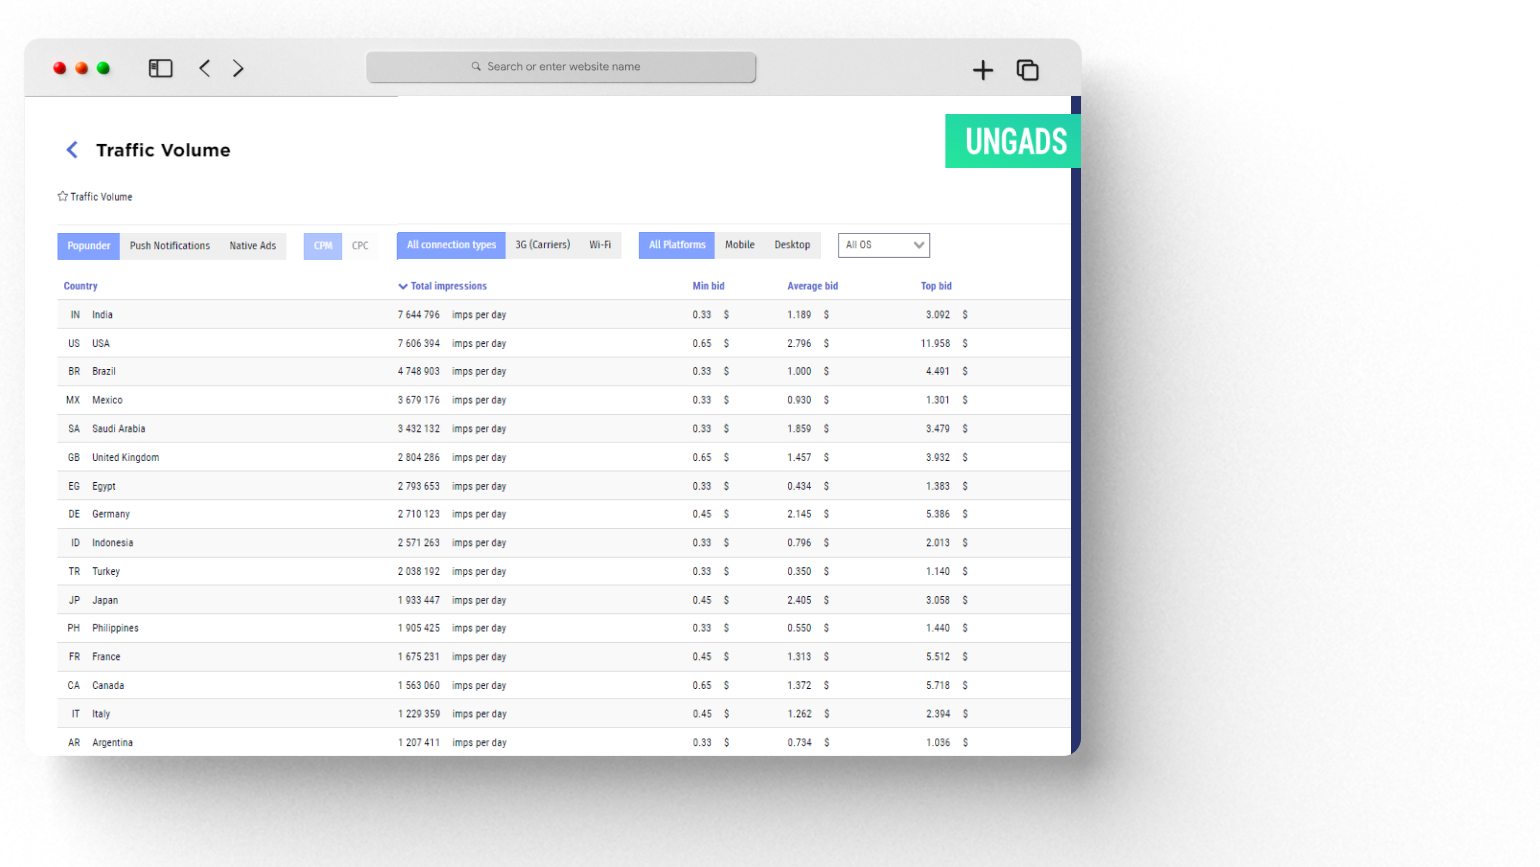Select the CPM pricing toggle

pos(323,246)
